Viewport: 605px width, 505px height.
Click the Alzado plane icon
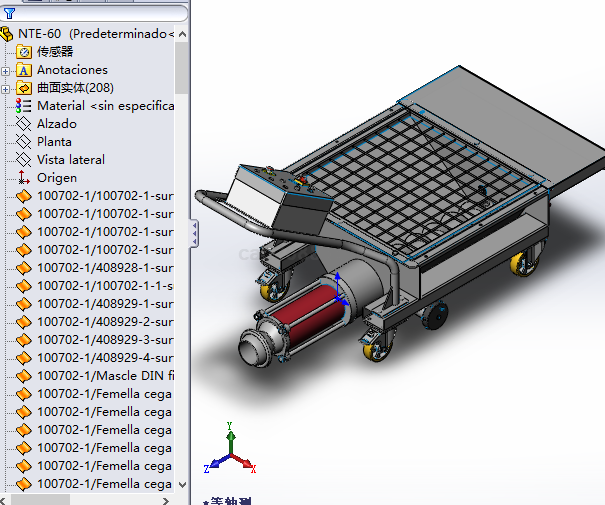point(24,124)
